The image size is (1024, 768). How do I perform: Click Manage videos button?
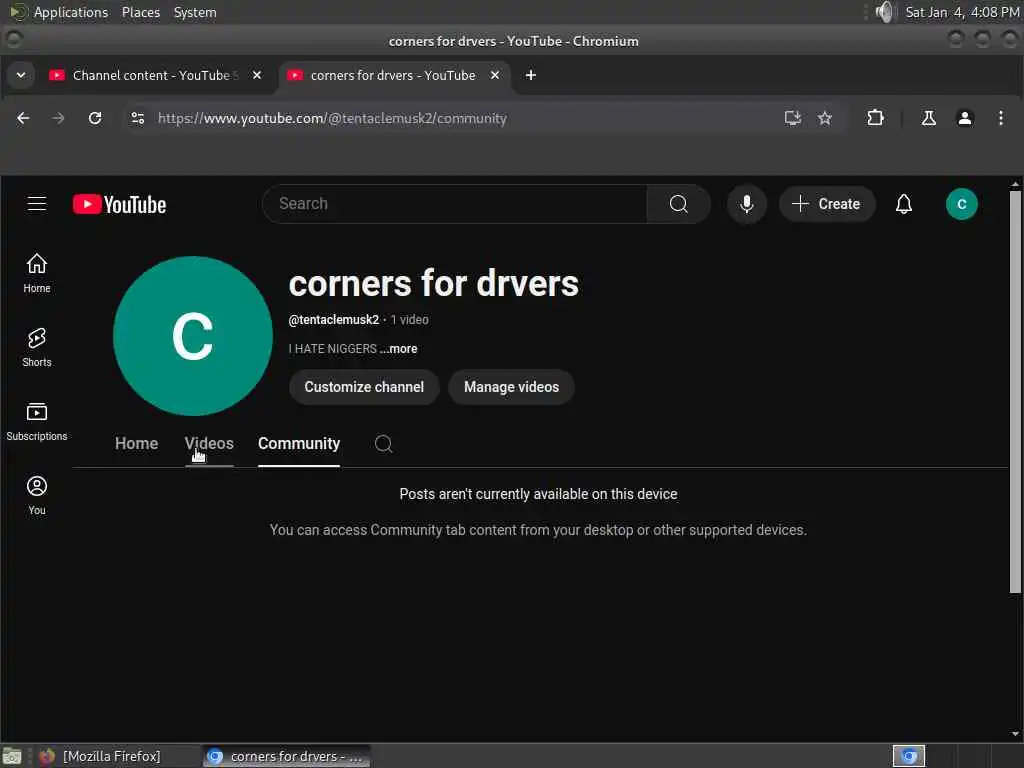click(x=511, y=387)
